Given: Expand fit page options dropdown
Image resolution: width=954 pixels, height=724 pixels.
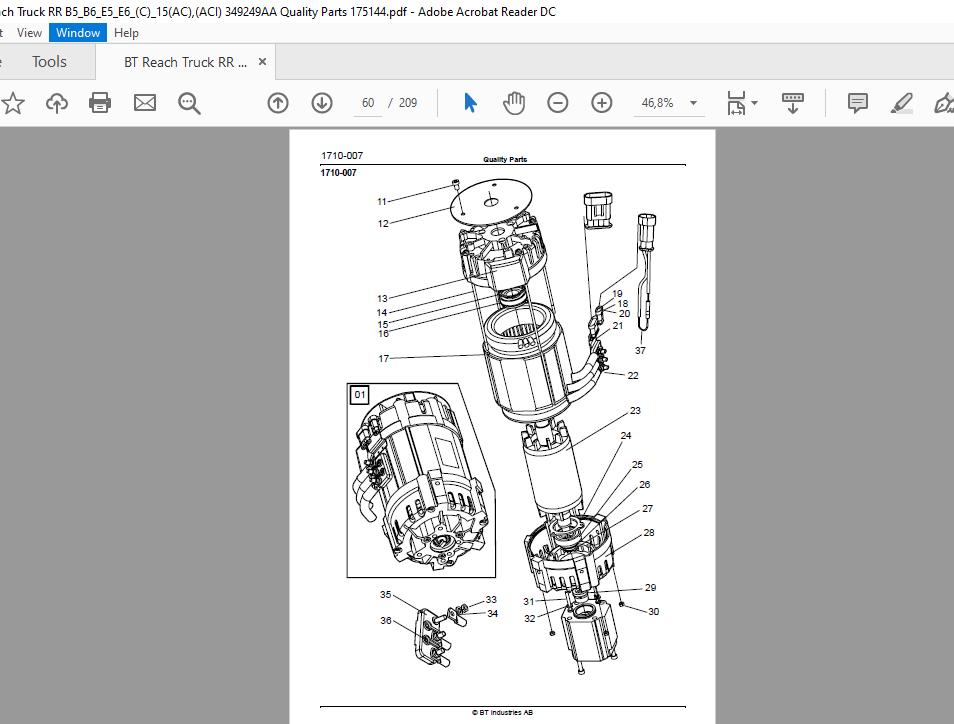Looking at the screenshot, I should pyautogui.click(x=742, y=103).
